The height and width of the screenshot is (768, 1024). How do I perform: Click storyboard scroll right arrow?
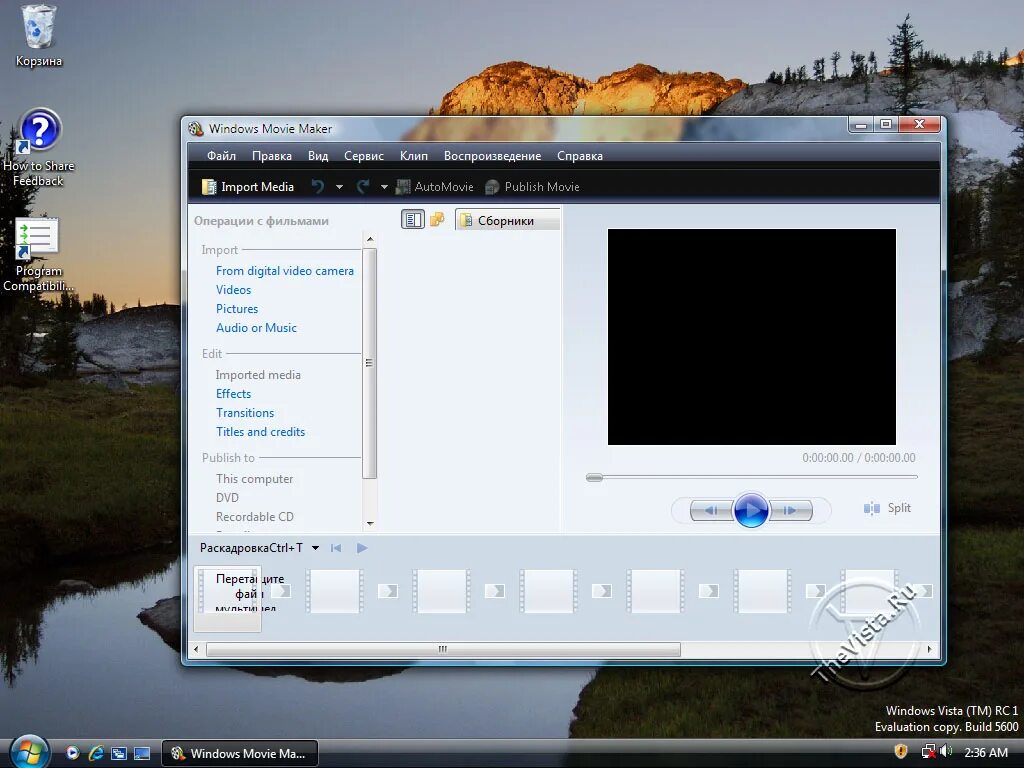[x=929, y=649]
